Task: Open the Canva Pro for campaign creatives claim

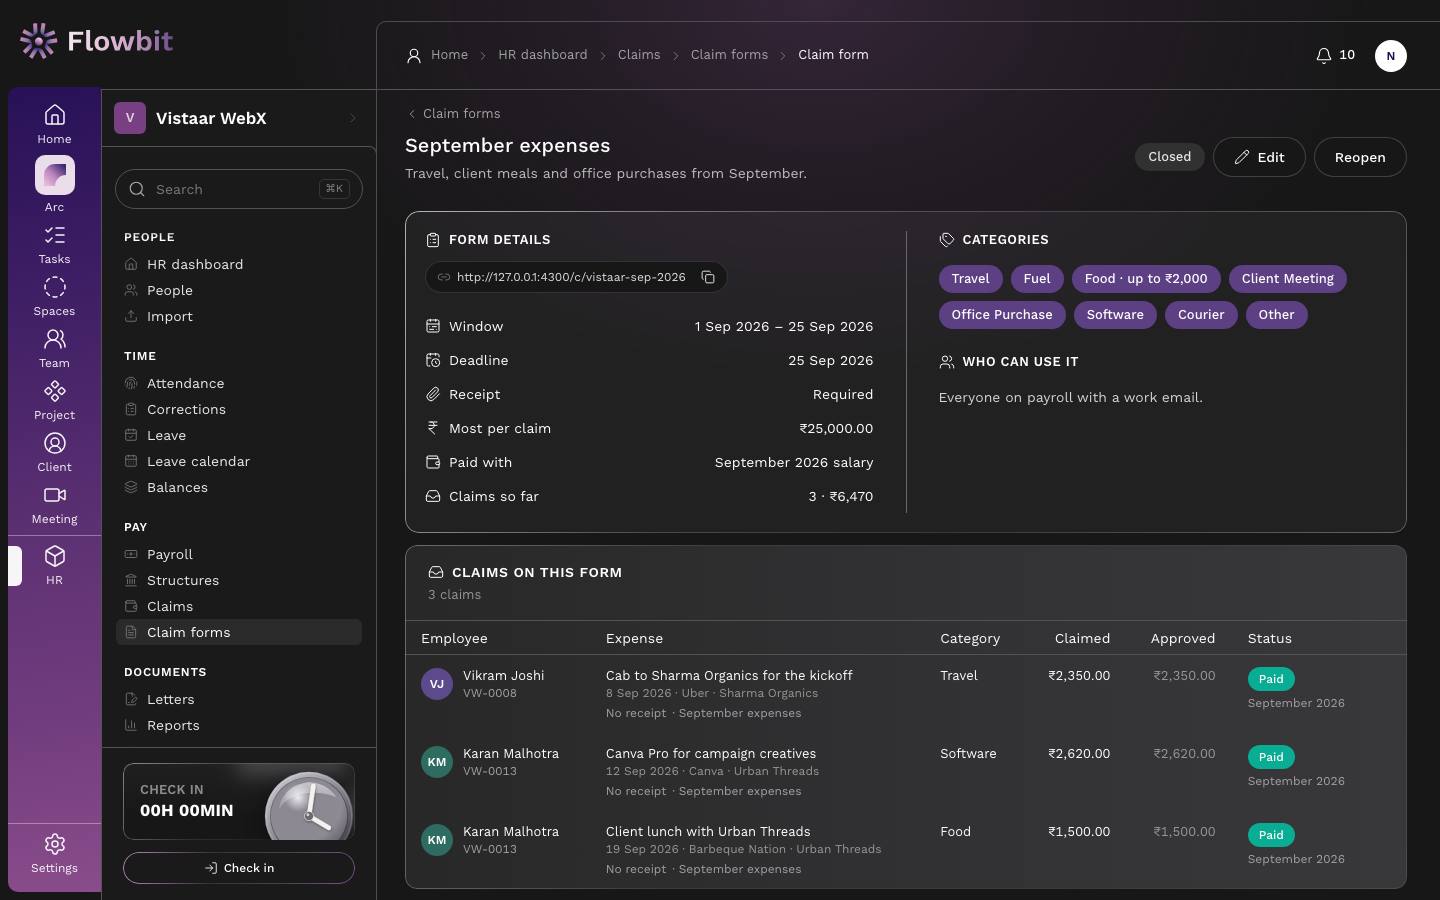Action: pyautogui.click(x=711, y=754)
